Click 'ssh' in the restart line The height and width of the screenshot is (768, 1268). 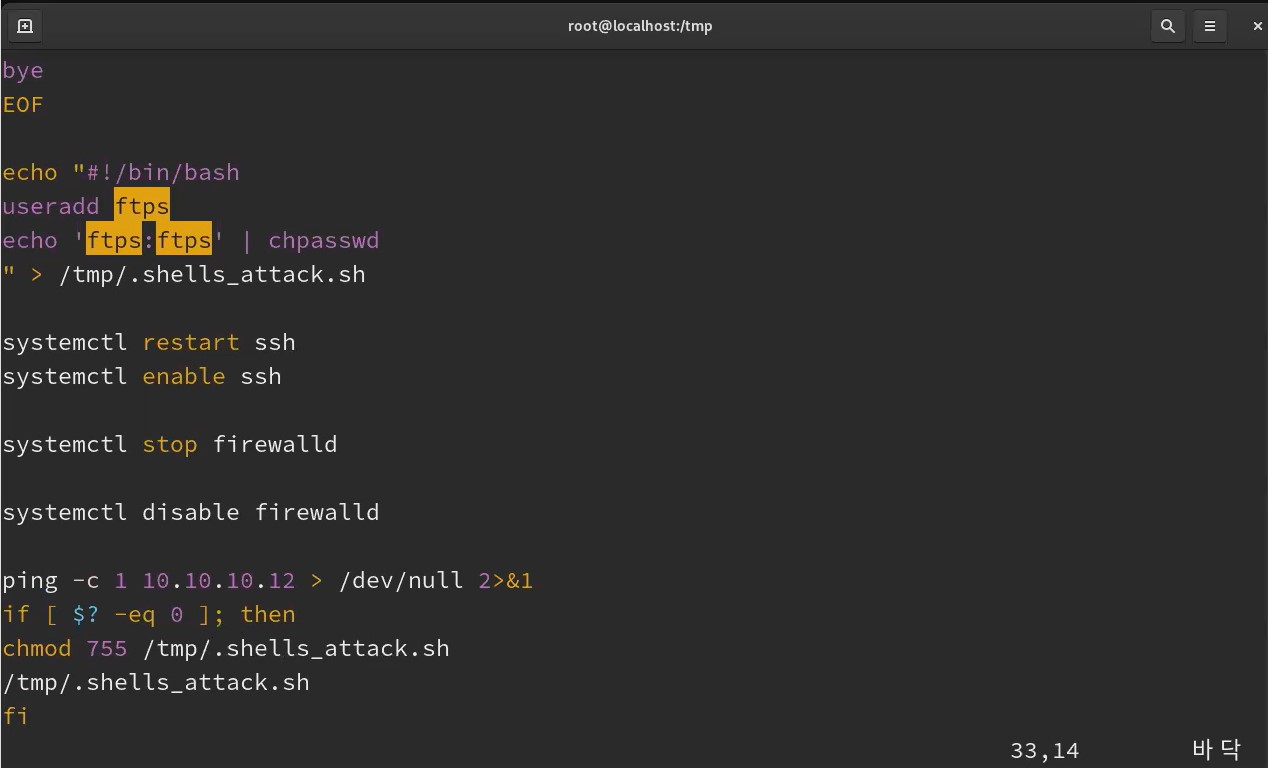click(275, 342)
